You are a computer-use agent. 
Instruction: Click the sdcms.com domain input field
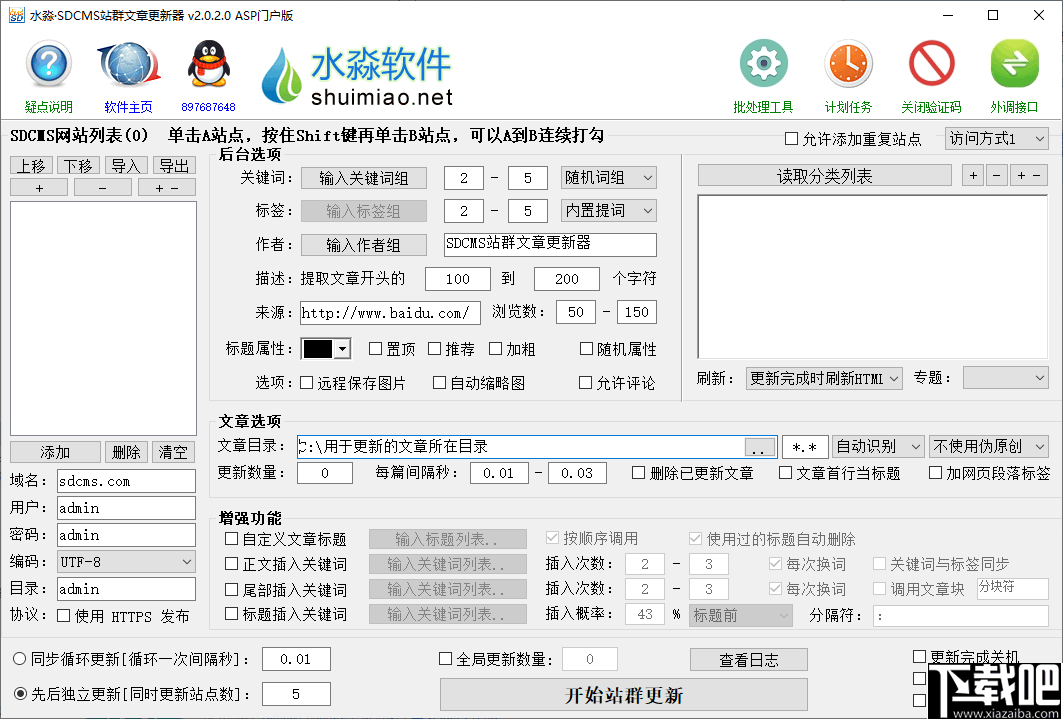[x=126, y=480]
